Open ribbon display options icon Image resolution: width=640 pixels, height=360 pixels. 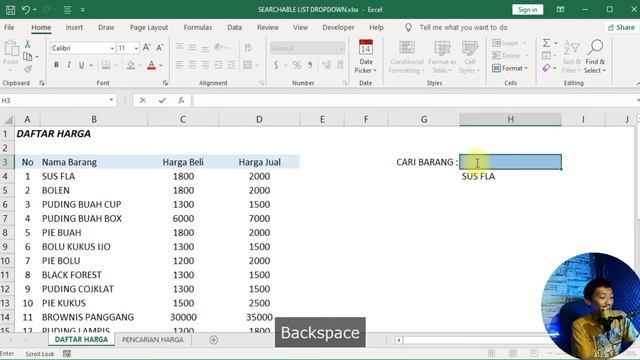[x=560, y=9]
